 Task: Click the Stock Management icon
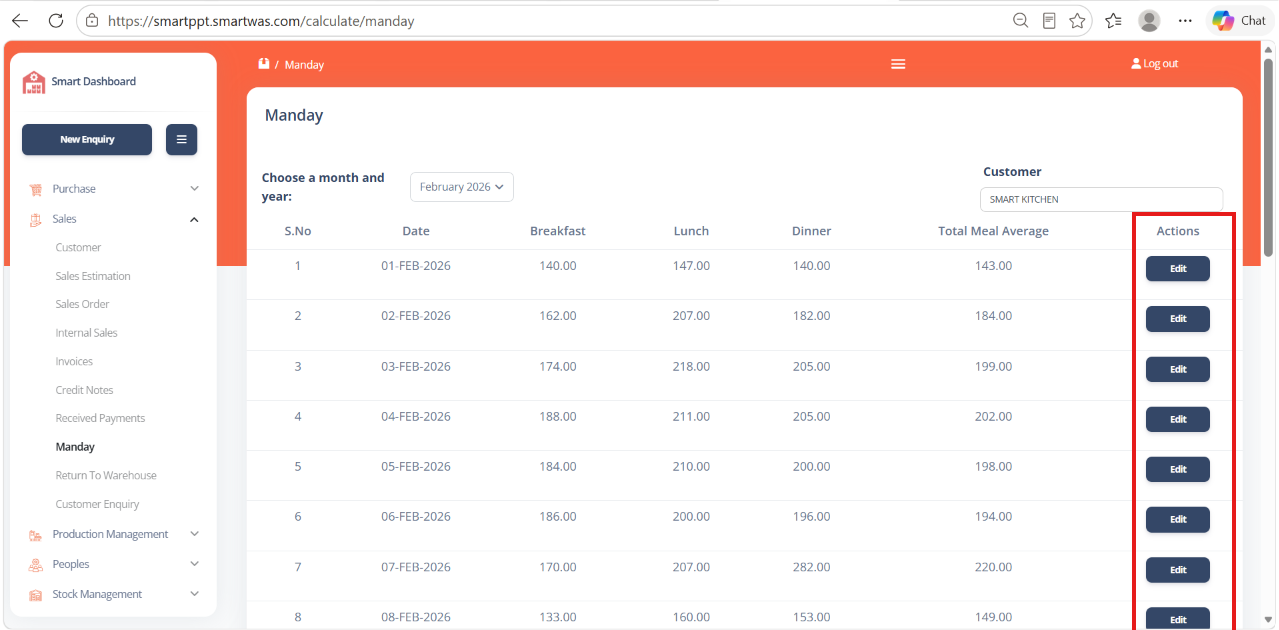pos(35,595)
